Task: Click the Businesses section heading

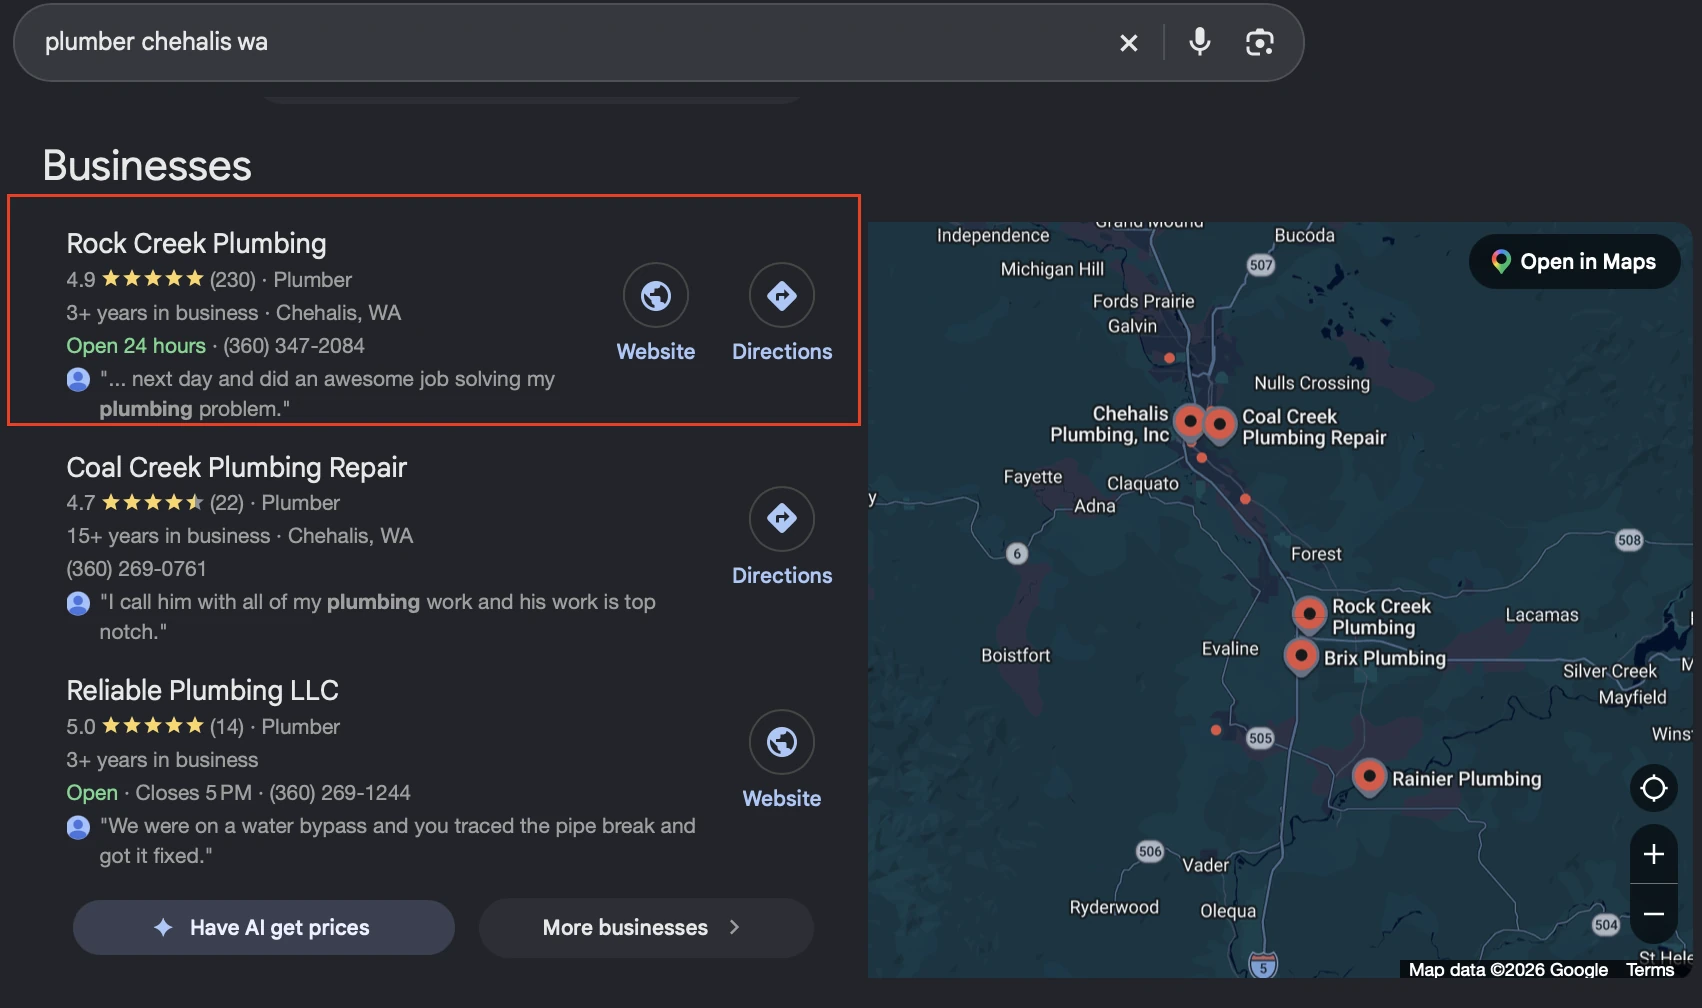Action: [147, 165]
